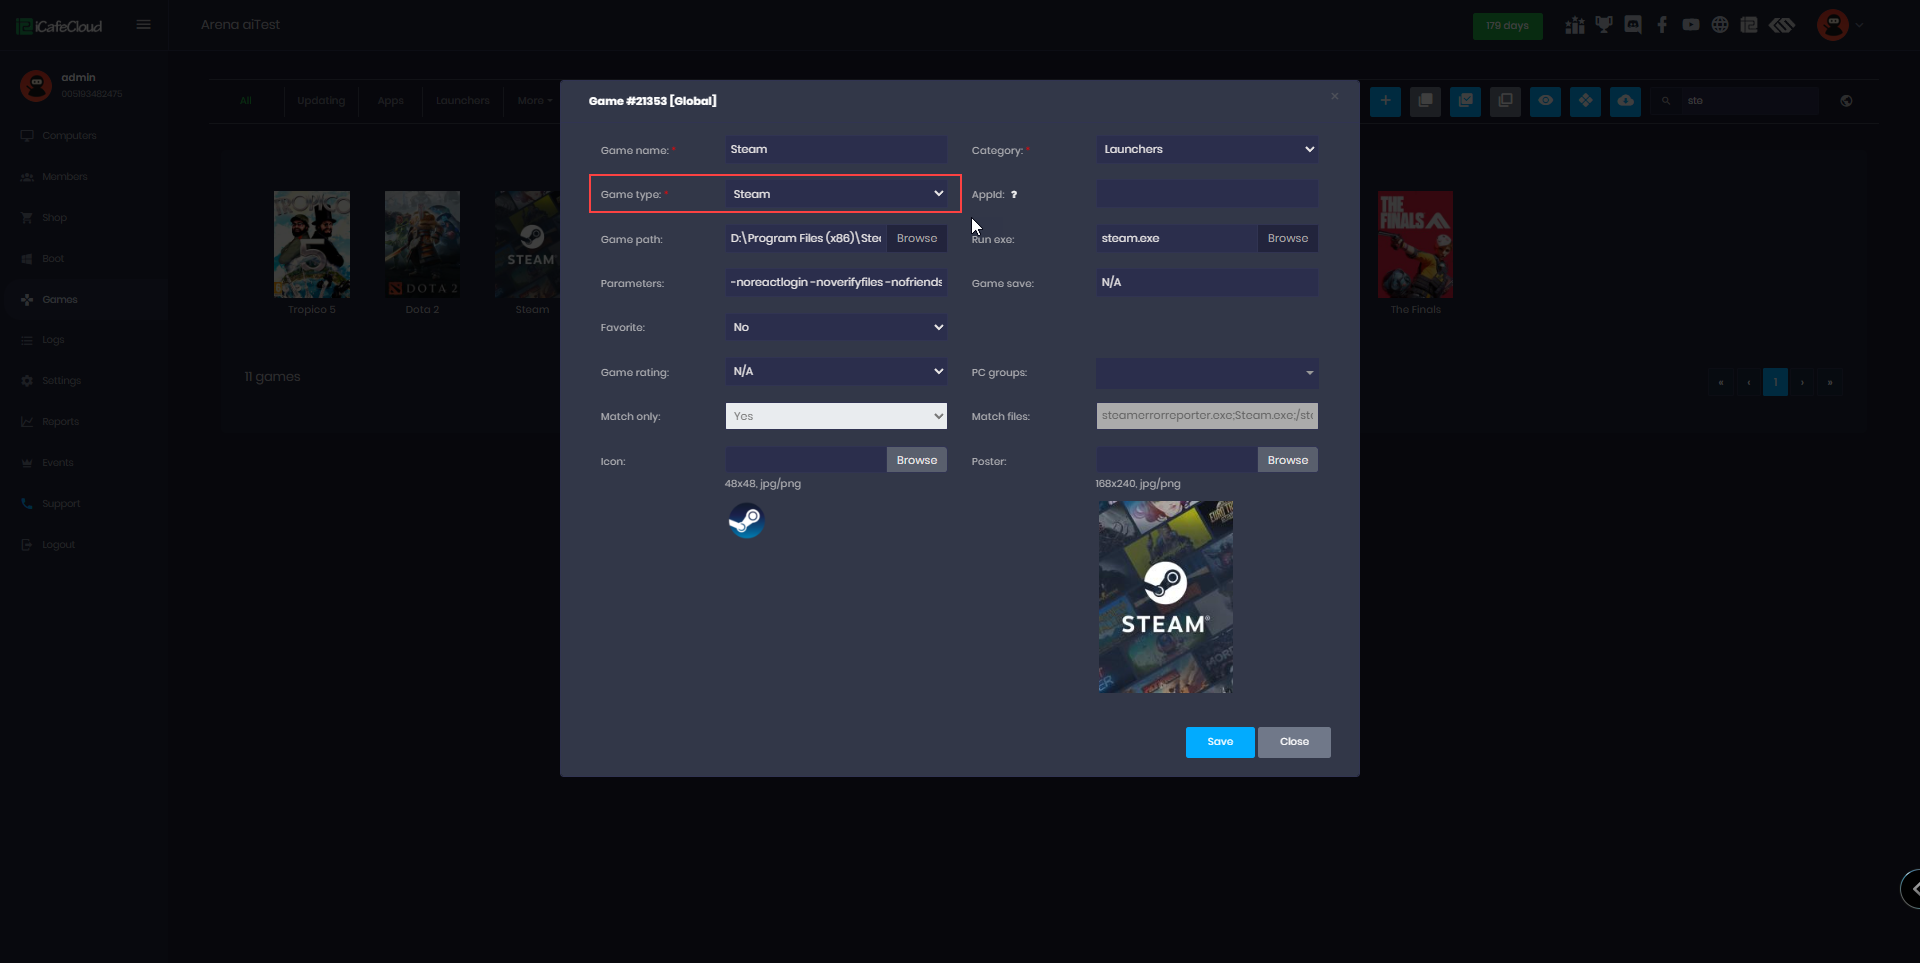Close dialog with the X icon
This screenshot has height=963, width=1920.
1334,96
